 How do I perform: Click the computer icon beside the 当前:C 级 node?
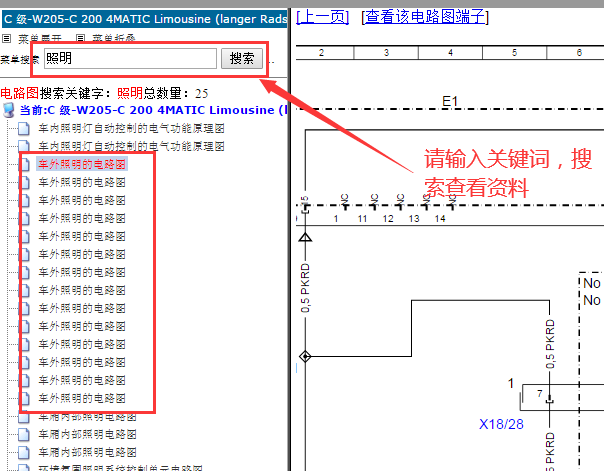tap(8, 110)
